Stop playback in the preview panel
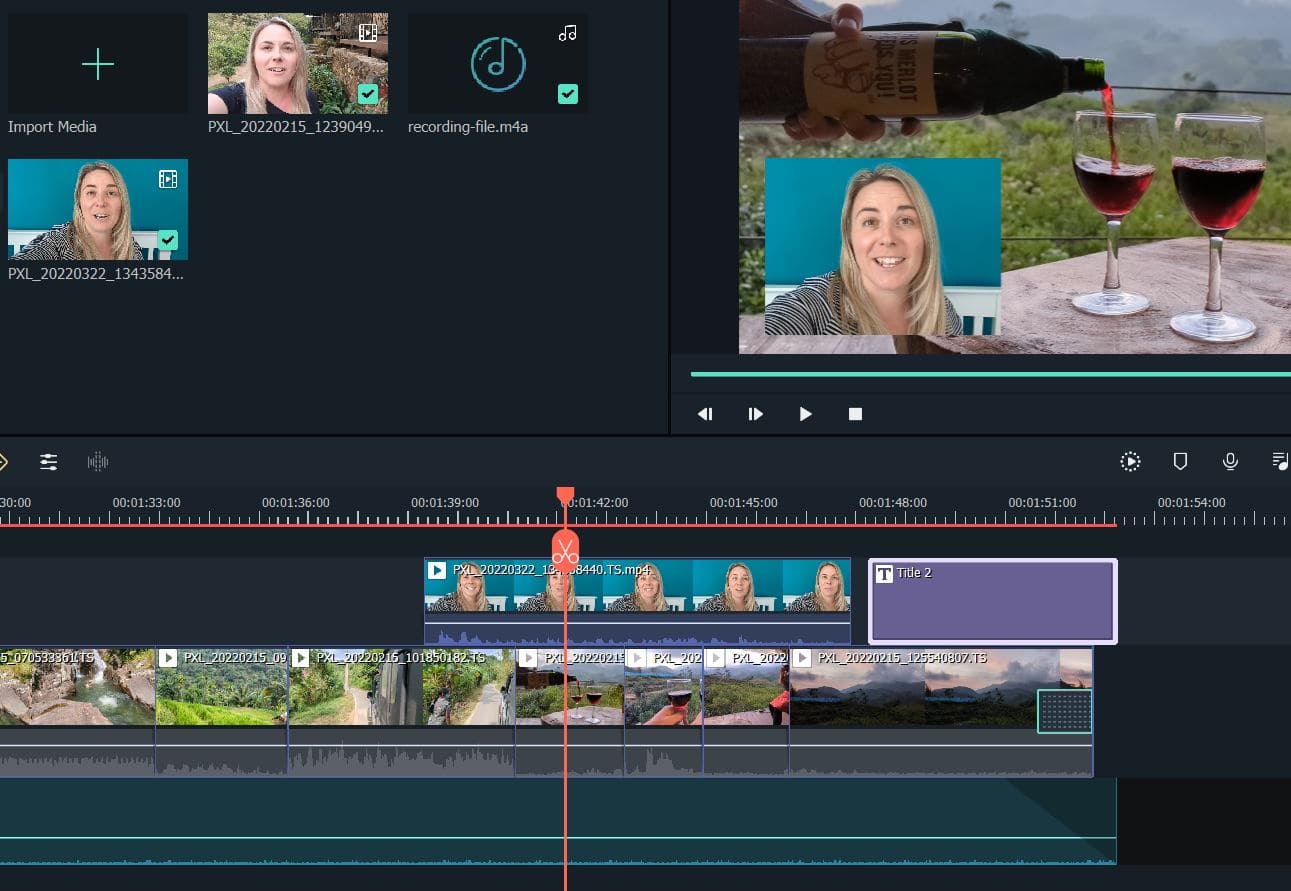The width and height of the screenshot is (1291, 891). coord(855,413)
